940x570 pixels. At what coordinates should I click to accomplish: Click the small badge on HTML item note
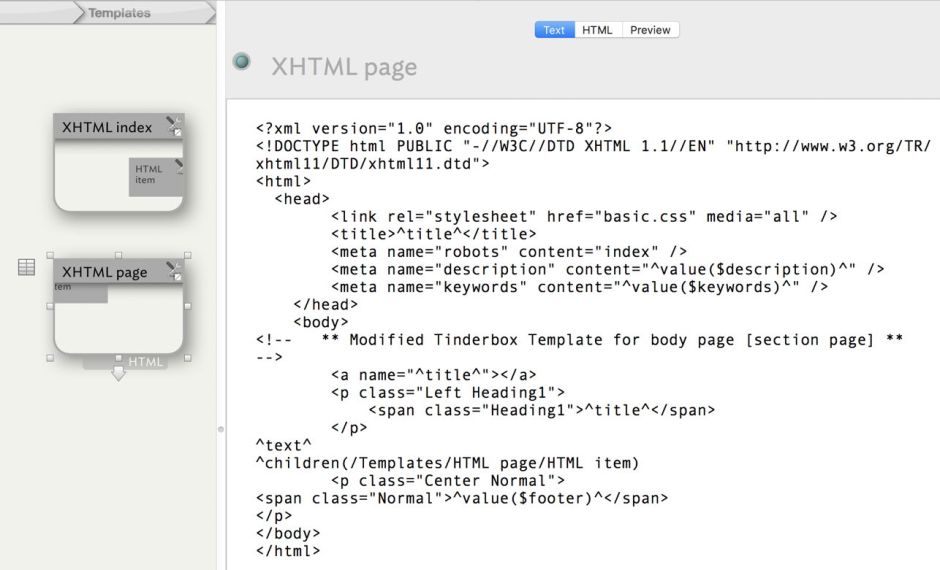tap(179, 165)
